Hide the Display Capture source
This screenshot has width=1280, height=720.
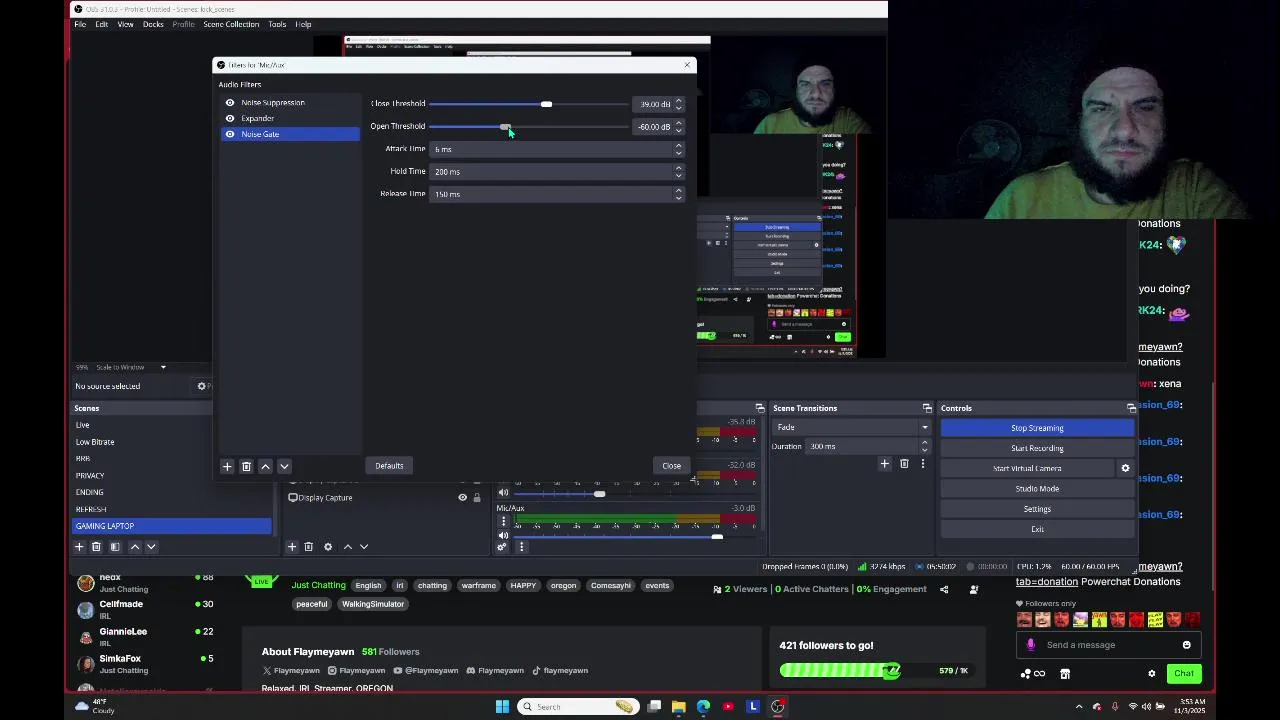(462, 497)
